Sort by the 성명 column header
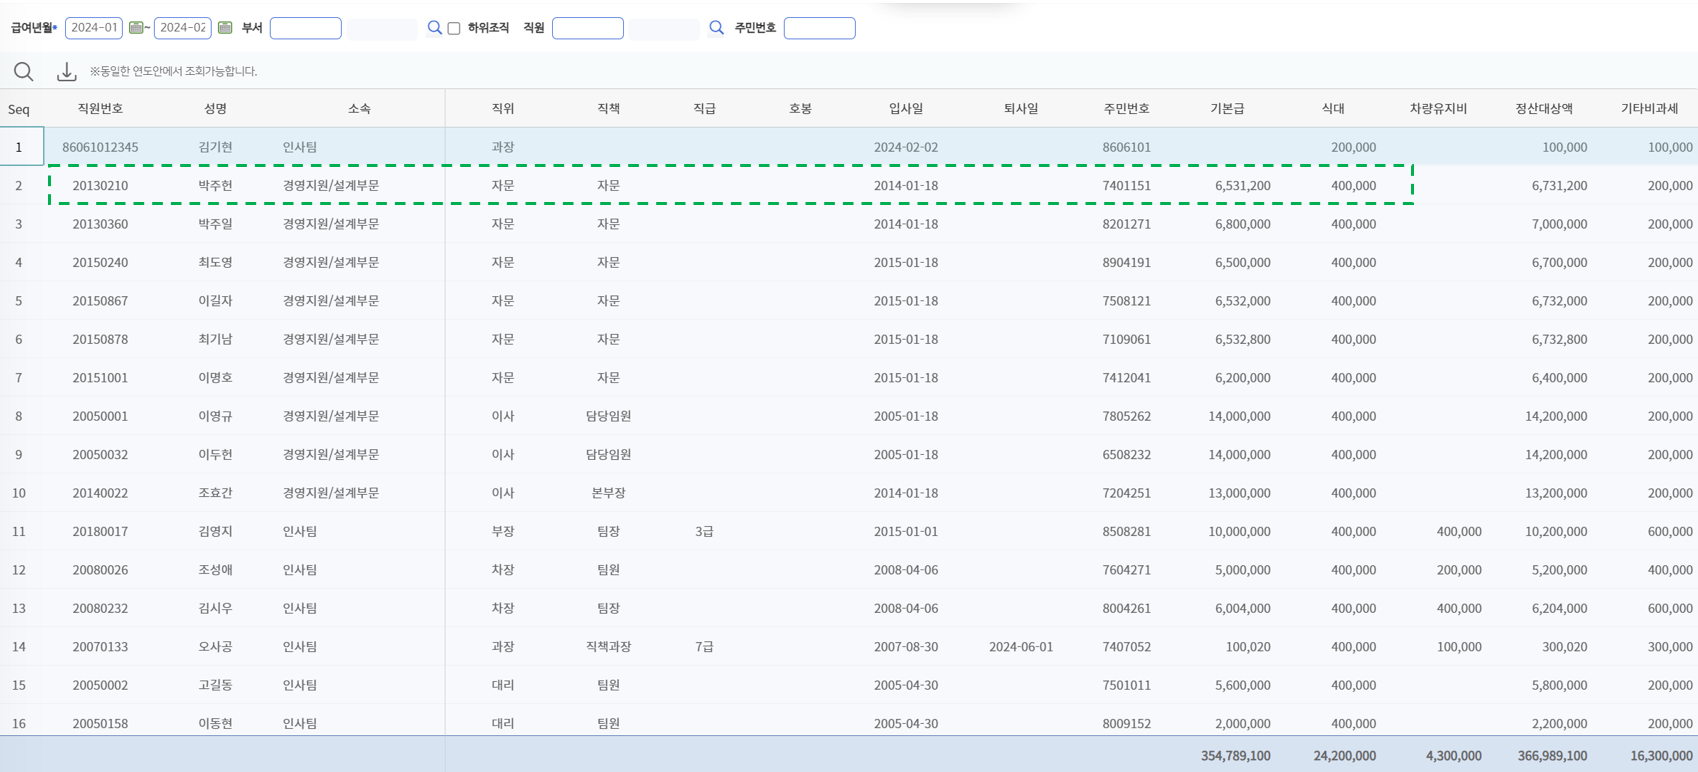This screenshot has width=1698, height=772. [x=215, y=108]
